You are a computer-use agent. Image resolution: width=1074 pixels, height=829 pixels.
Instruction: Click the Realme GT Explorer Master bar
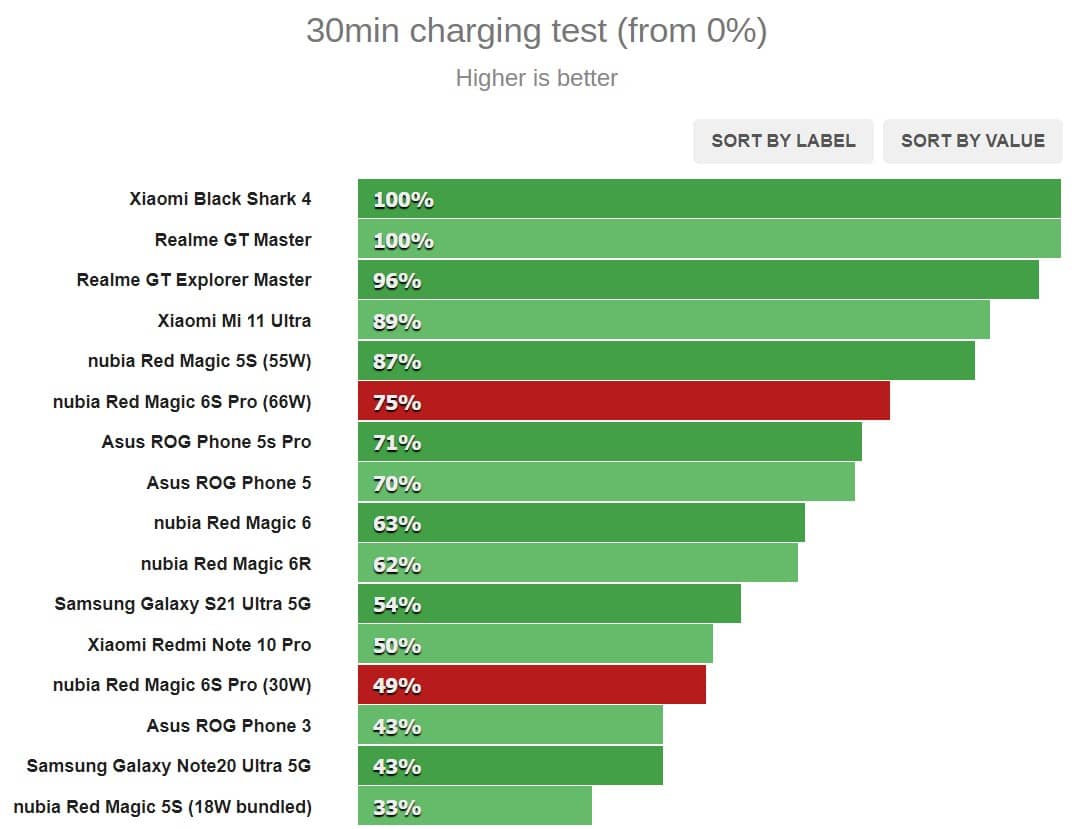[x=698, y=280]
